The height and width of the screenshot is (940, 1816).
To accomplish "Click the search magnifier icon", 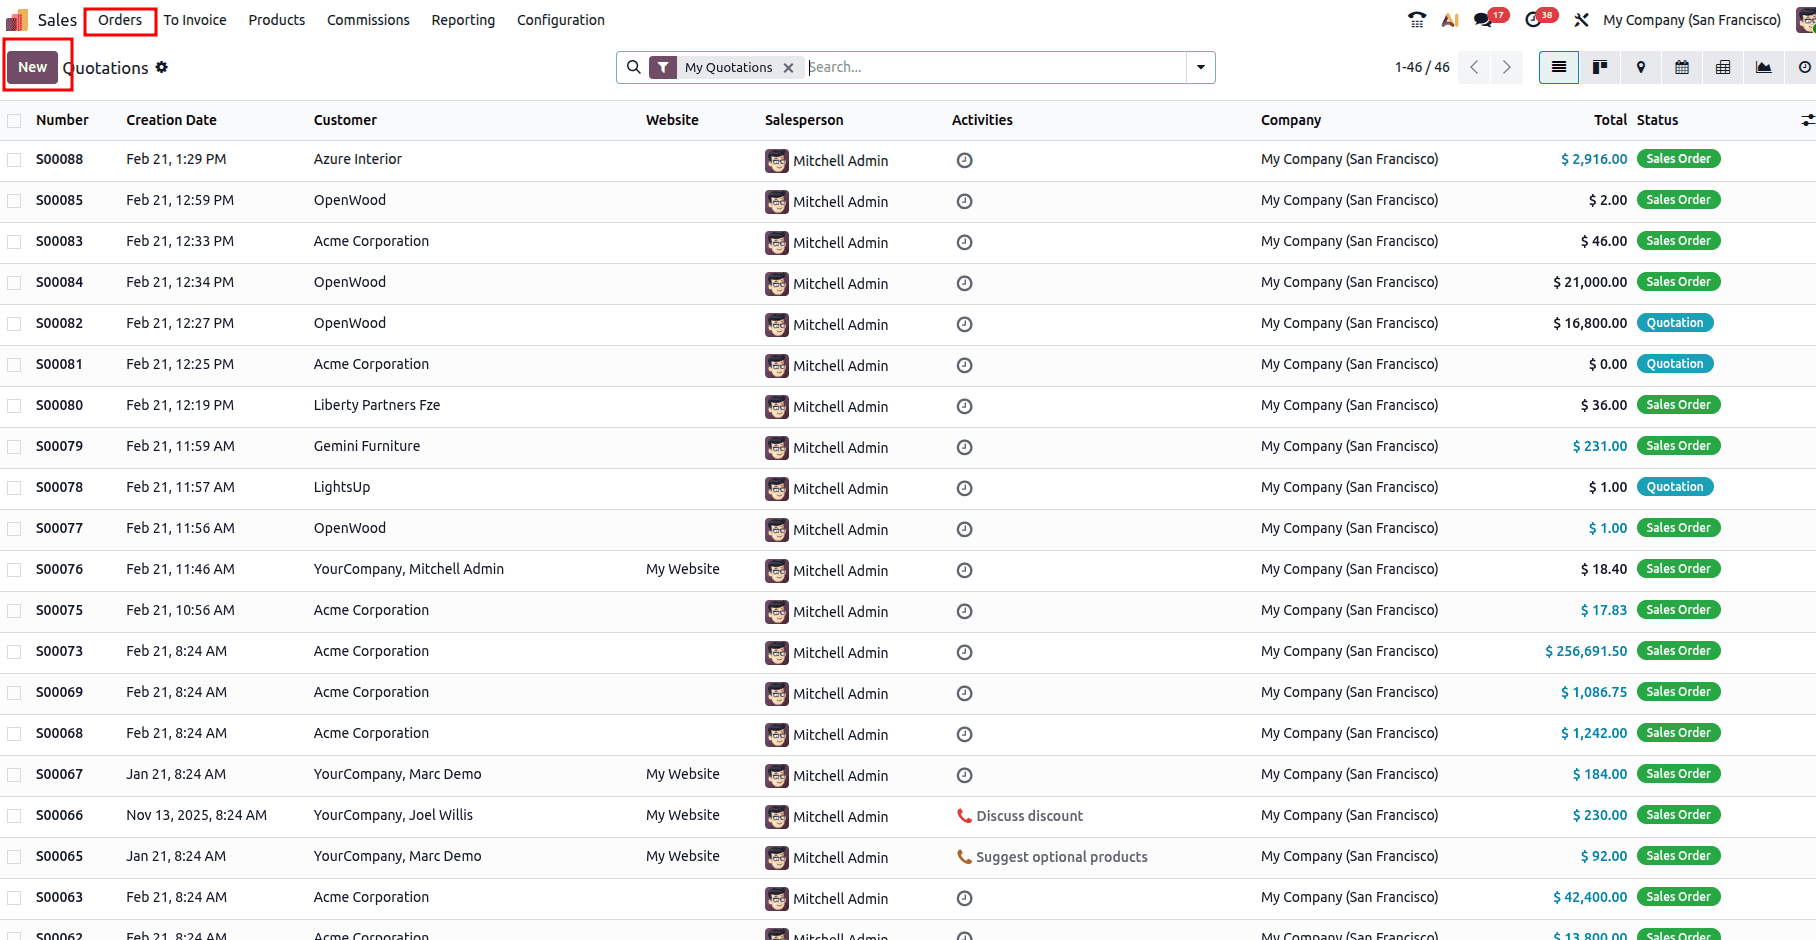I will tap(634, 67).
